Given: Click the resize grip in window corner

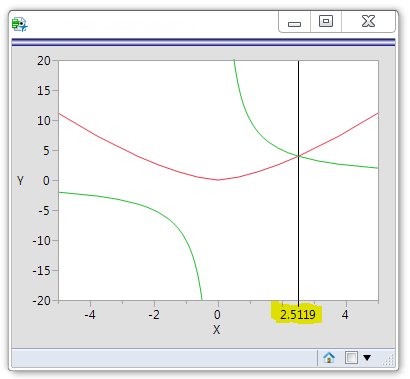Looking at the screenshot, I should 388,360.
